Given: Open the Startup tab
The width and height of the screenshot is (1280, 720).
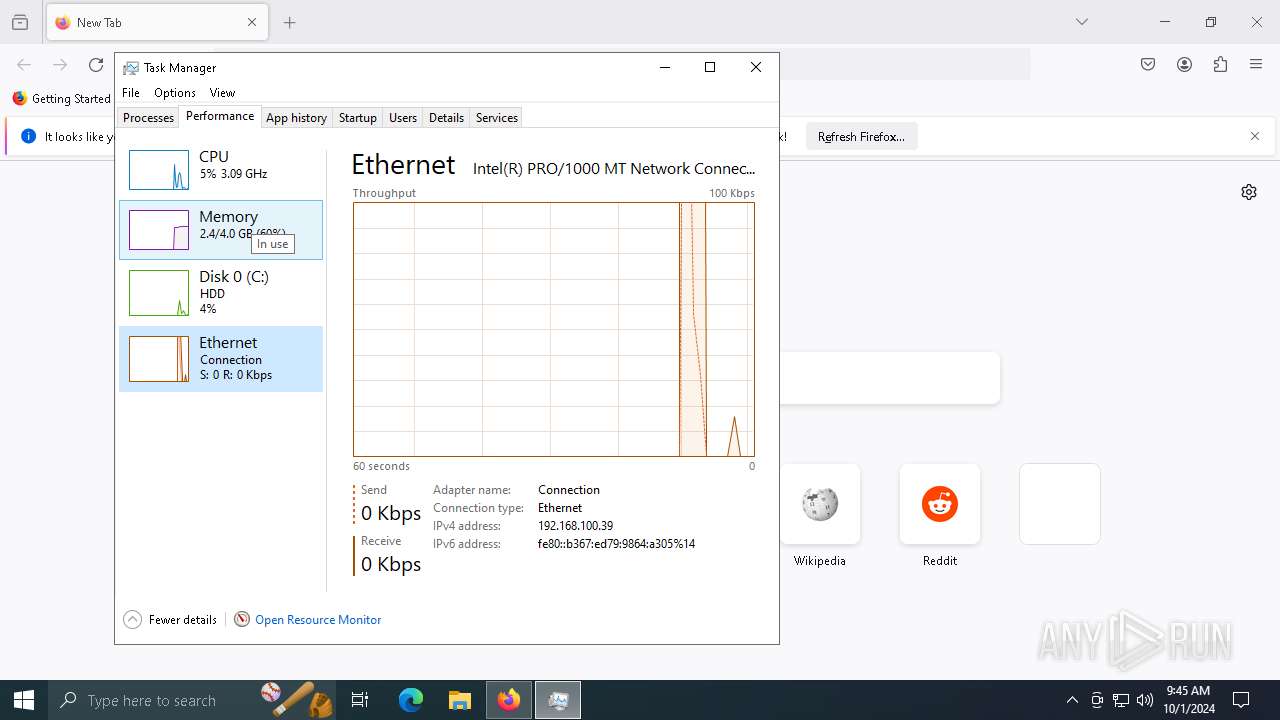Looking at the screenshot, I should [x=357, y=117].
